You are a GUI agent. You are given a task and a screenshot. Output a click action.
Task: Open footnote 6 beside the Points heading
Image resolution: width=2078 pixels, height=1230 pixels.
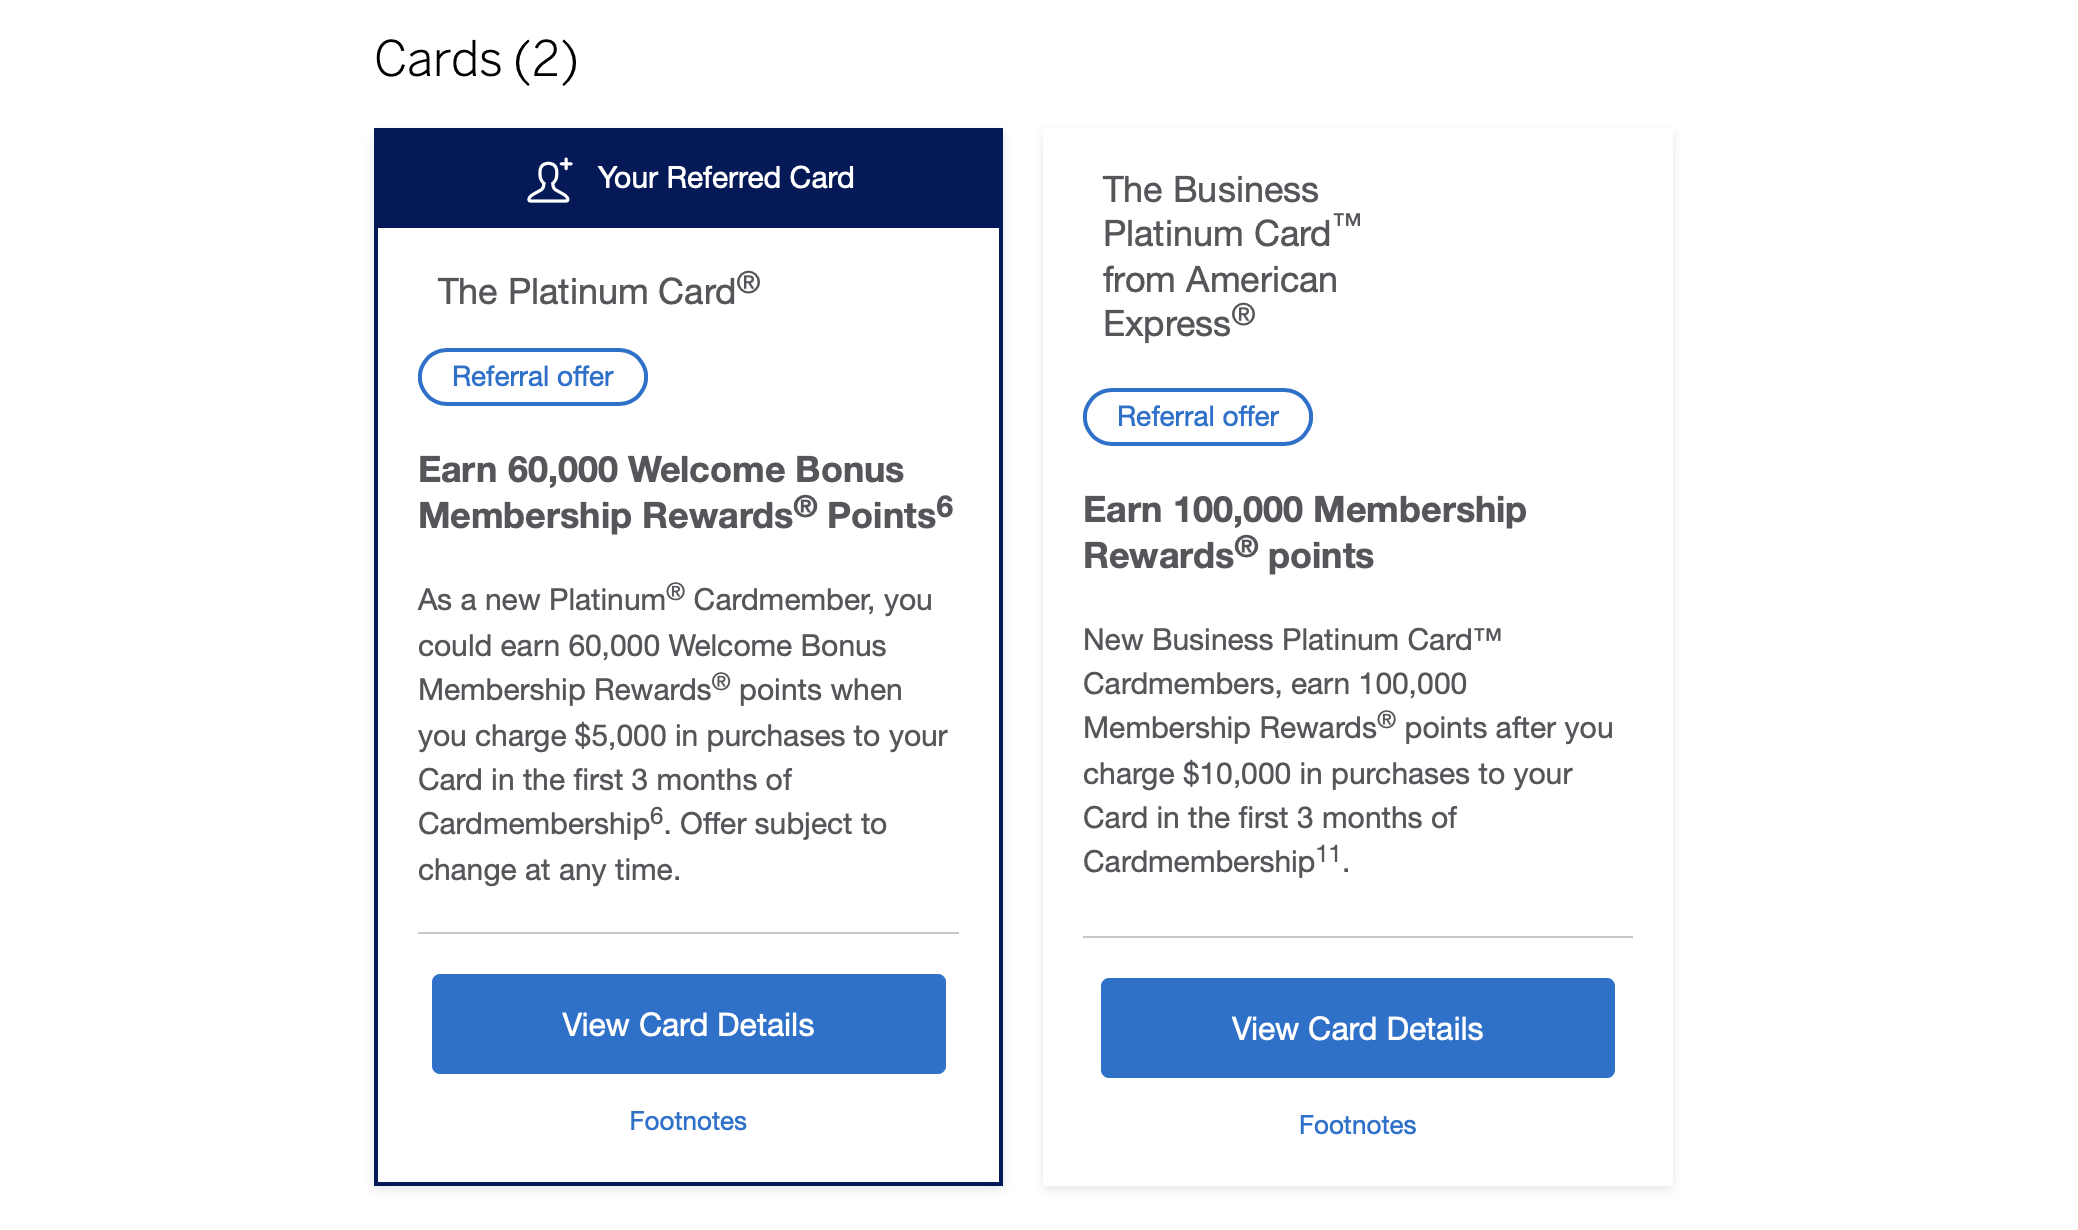pyautogui.click(x=945, y=506)
